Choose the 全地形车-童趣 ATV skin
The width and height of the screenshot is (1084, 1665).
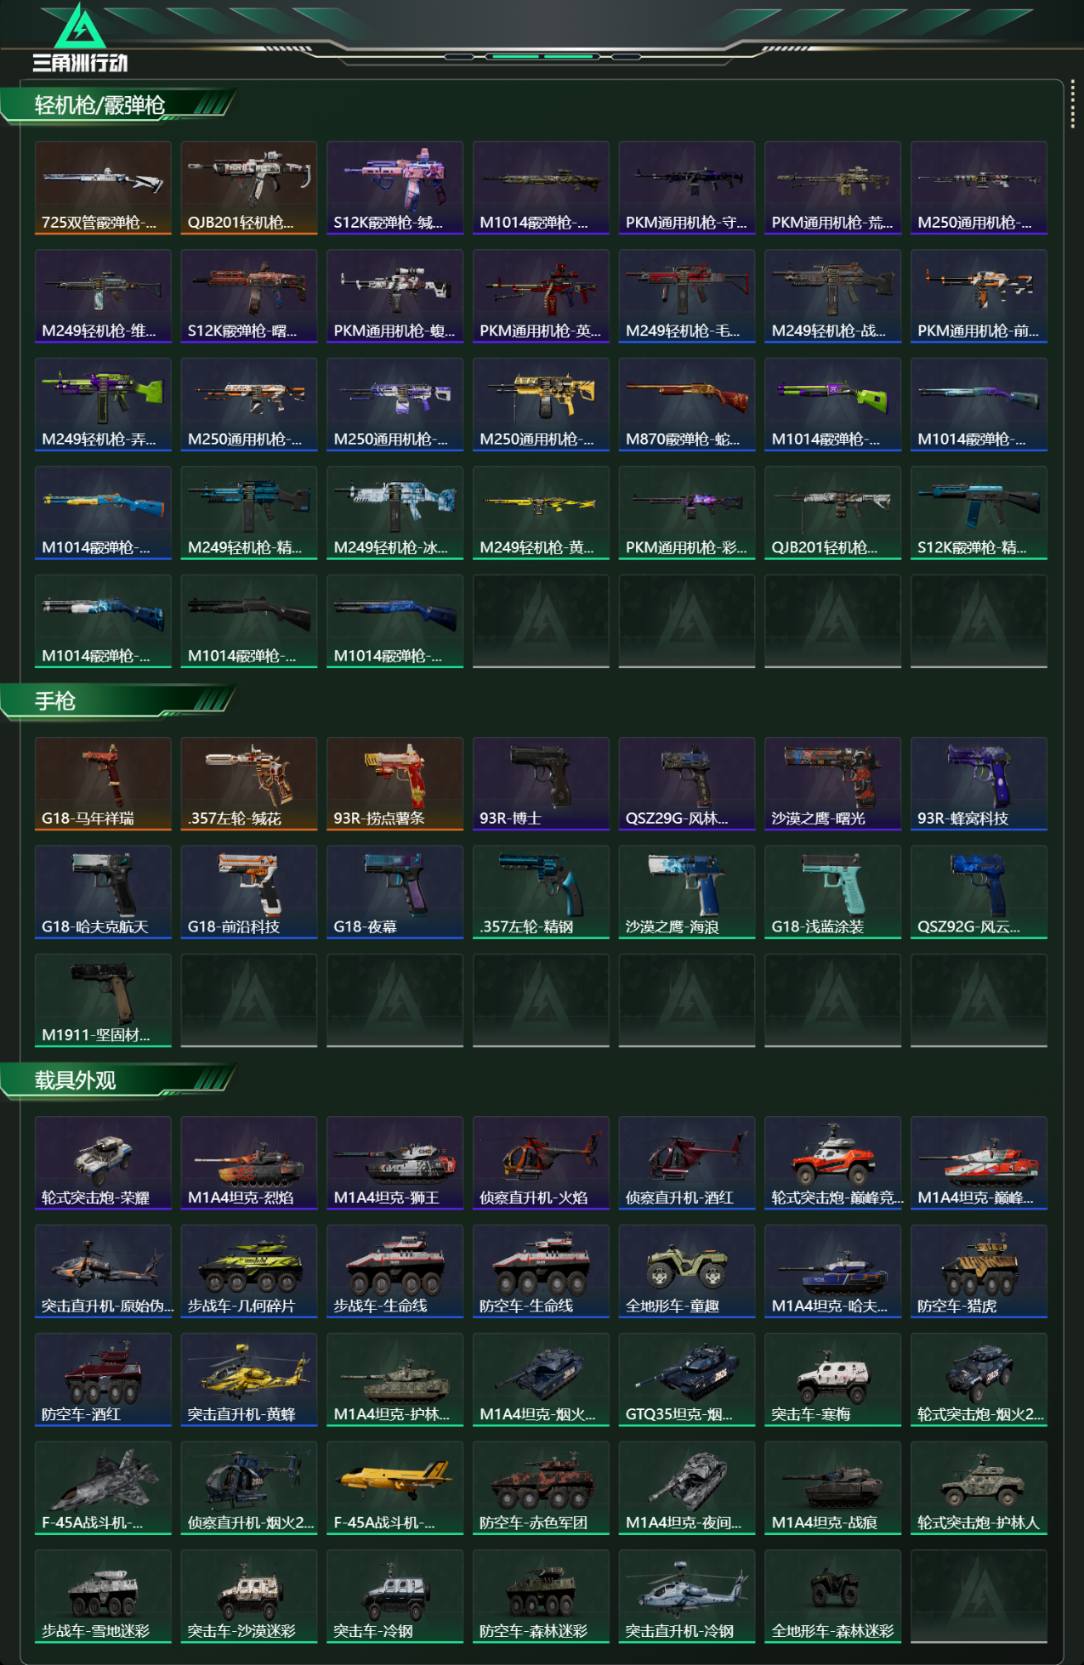coord(687,1272)
